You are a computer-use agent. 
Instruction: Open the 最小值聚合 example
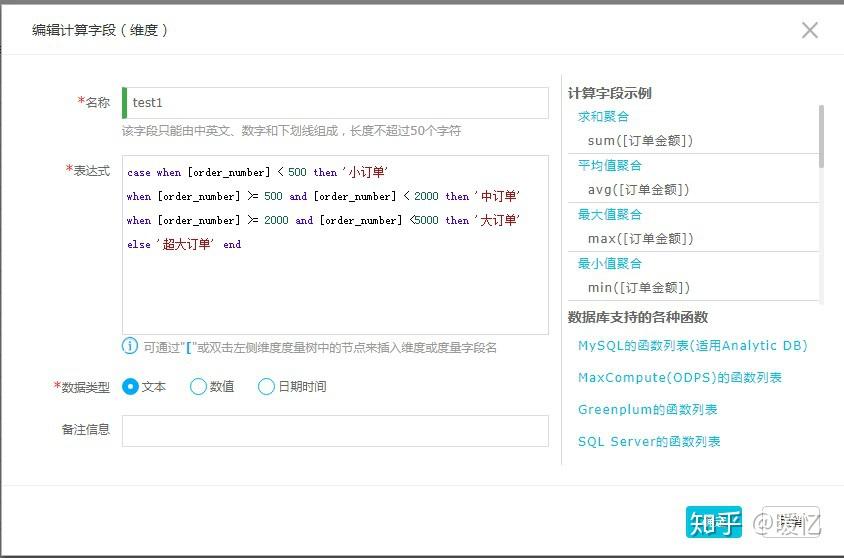[x=610, y=263]
